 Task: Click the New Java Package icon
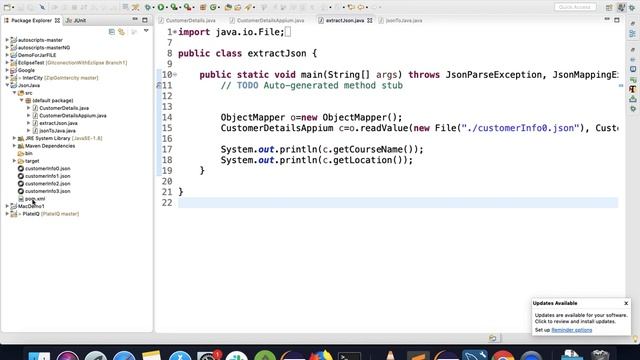click(x=203, y=7)
